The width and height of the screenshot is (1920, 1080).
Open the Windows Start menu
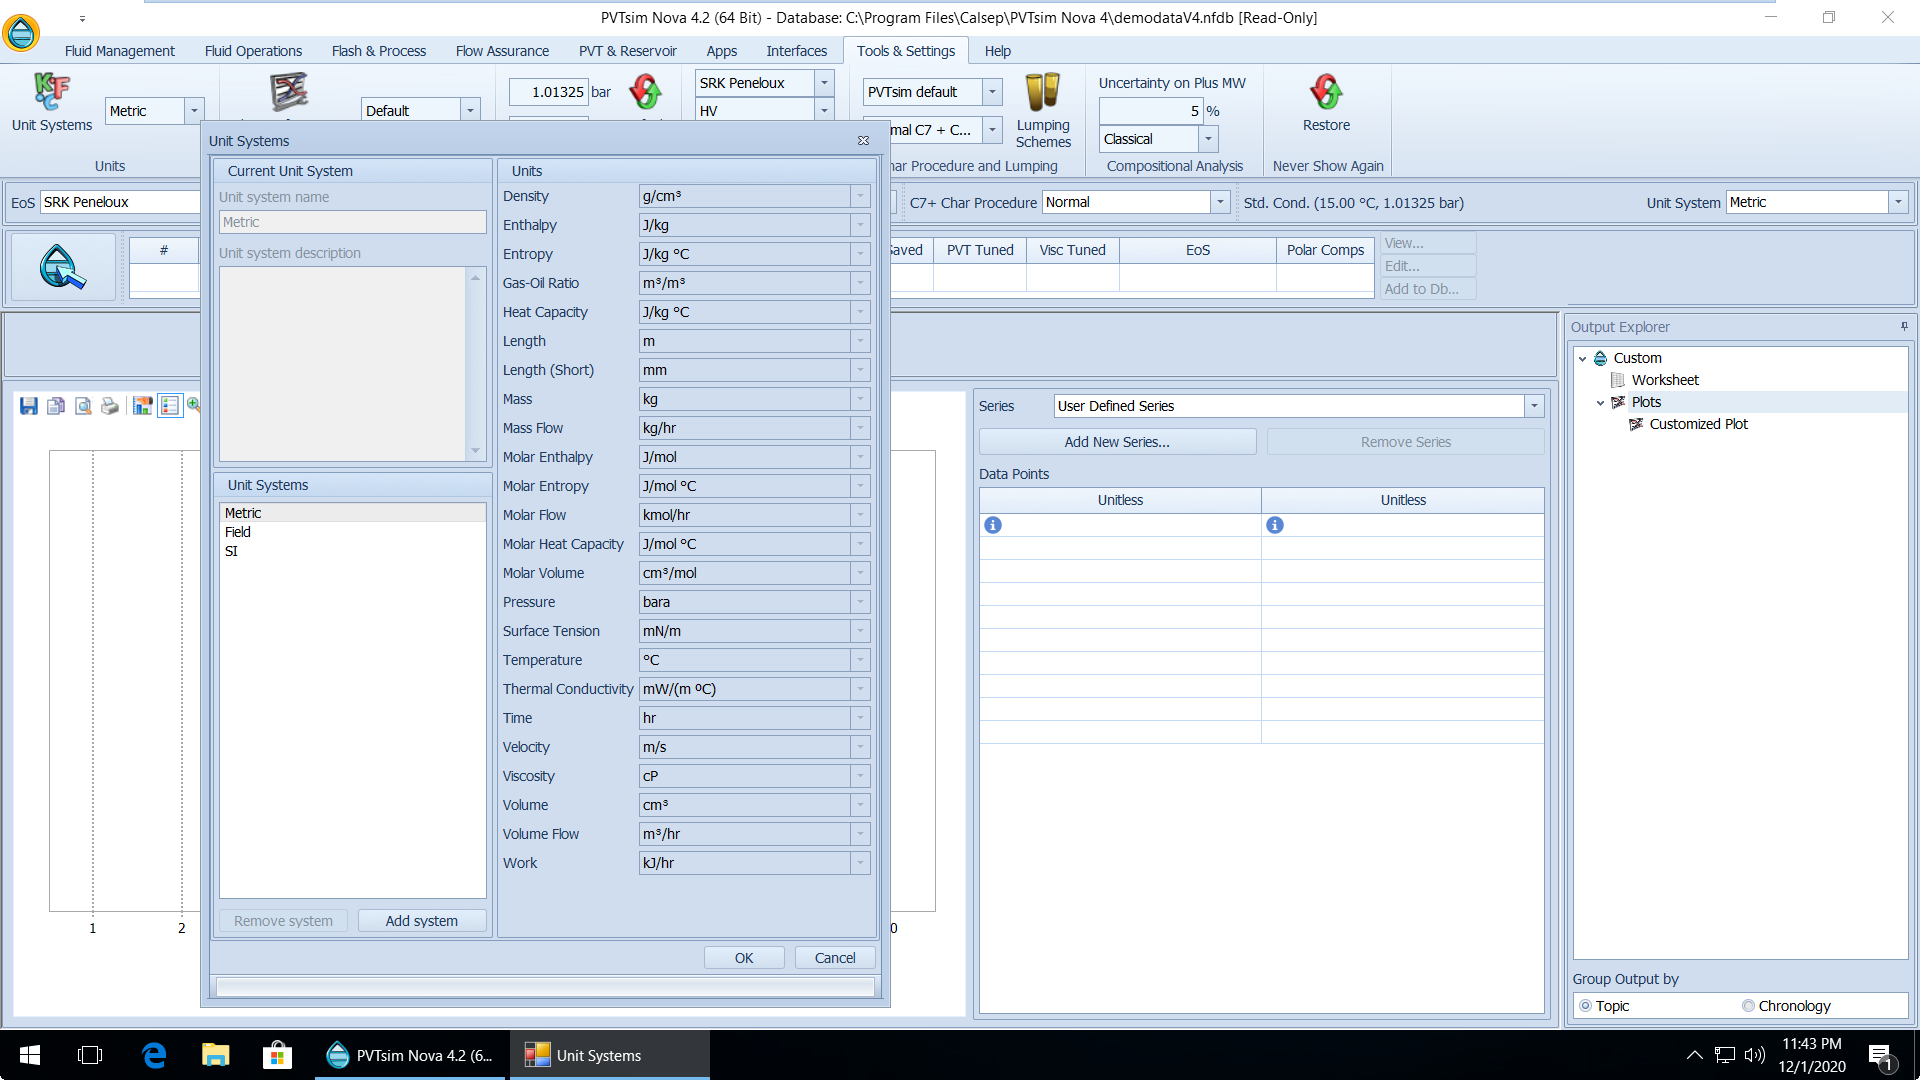tap(30, 1055)
